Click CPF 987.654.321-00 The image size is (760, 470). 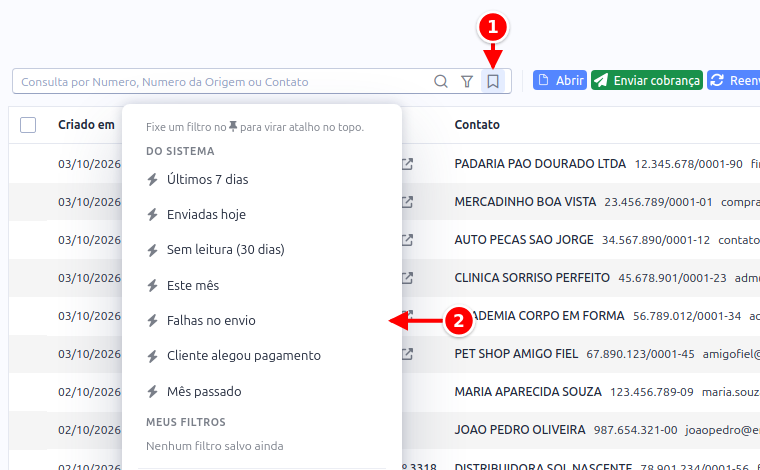click(x=635, y=430)
